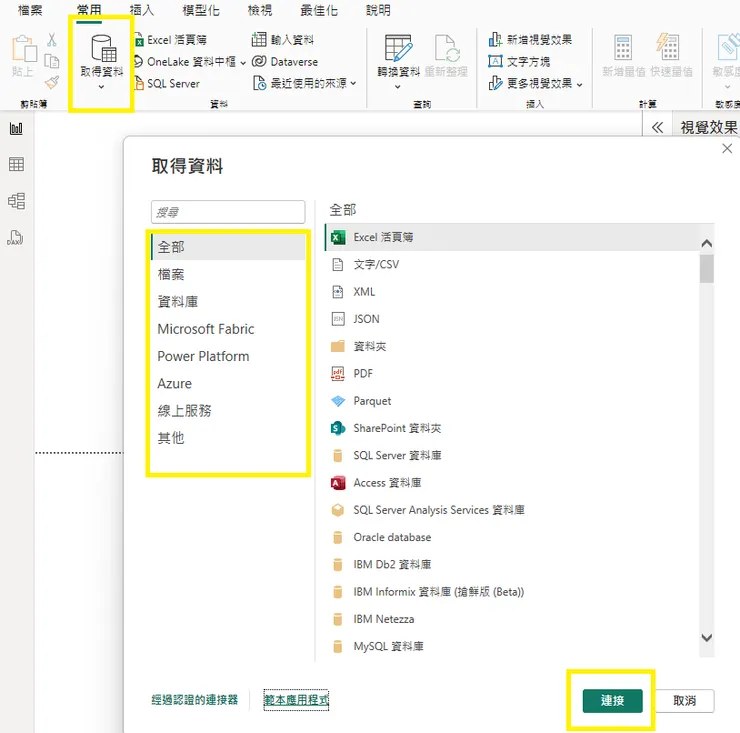Click 新增視覺效果 in the ribbon
Image resolution: width=740 pixels, height=733 pixels.
530,40
